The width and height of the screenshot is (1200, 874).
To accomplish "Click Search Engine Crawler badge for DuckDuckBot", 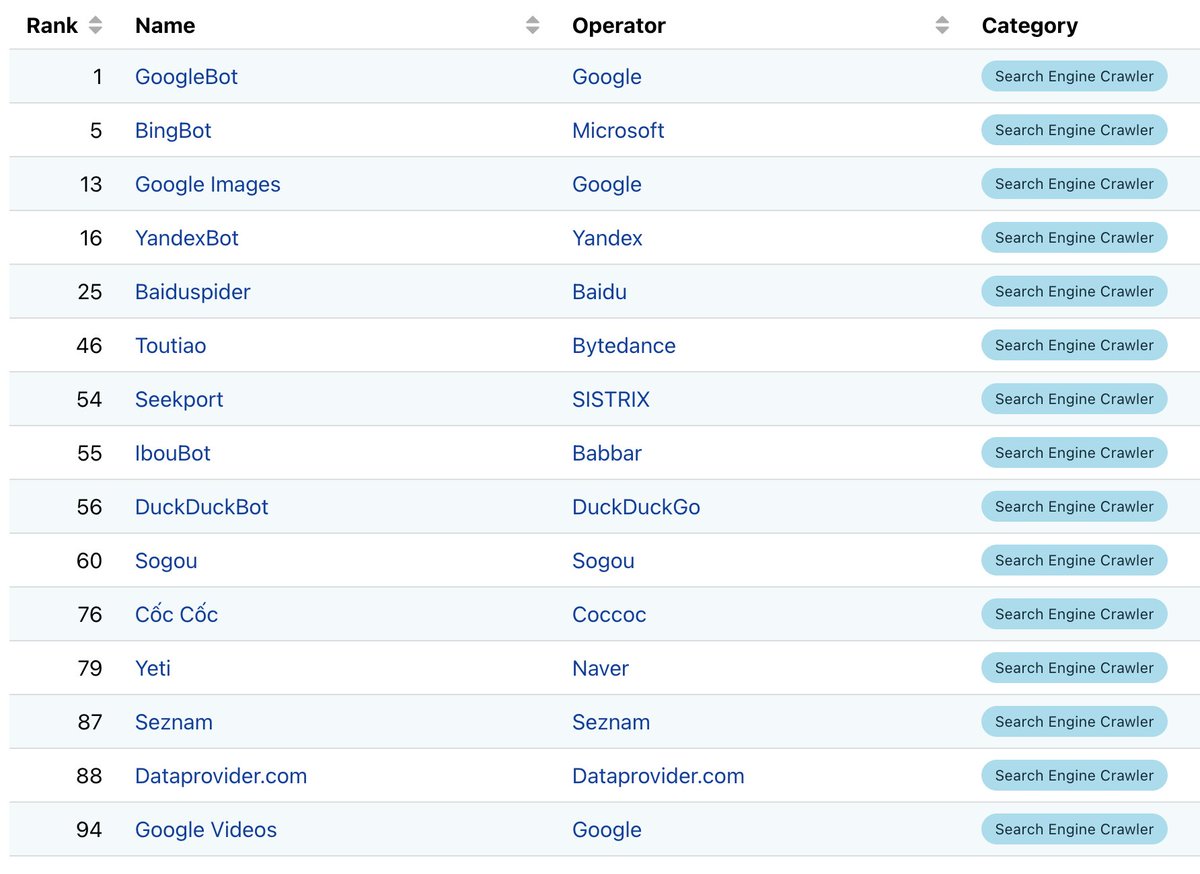I will pos(1074,507).
